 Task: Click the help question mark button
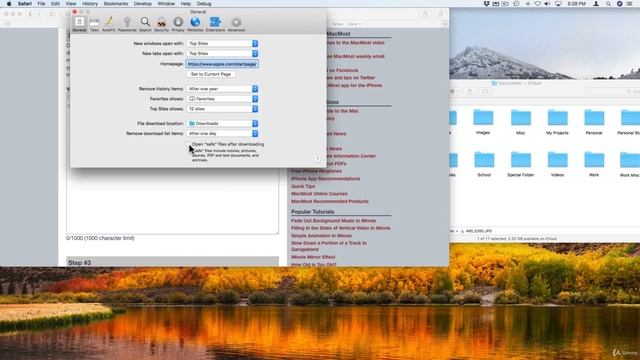317,159
